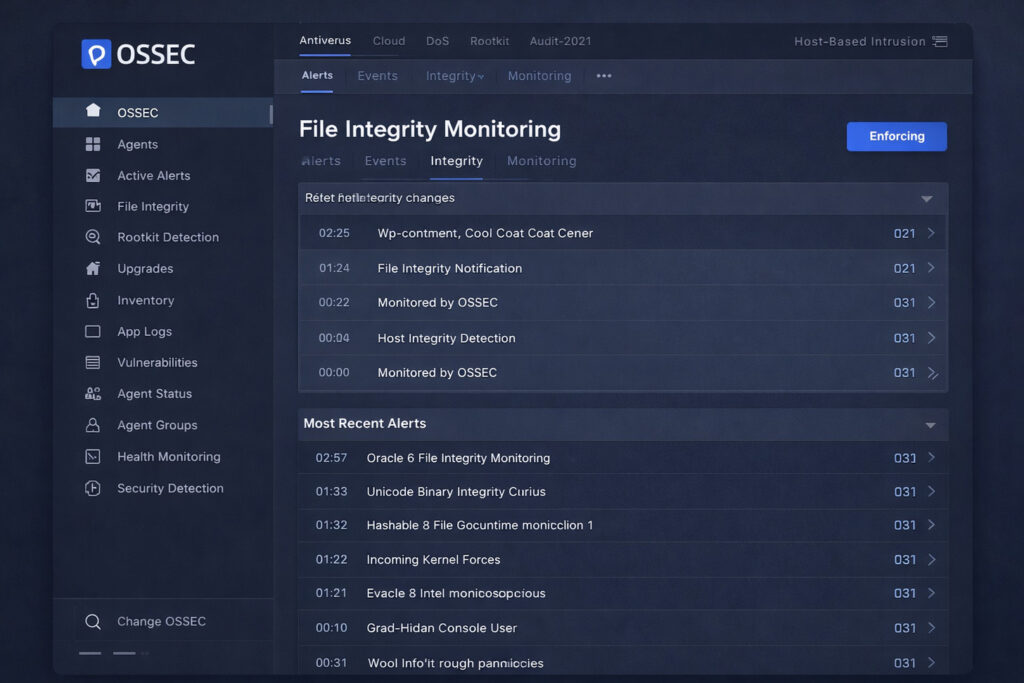
Task: Click the Host-Based Intrusion menu icon
Action: (939, 41)
